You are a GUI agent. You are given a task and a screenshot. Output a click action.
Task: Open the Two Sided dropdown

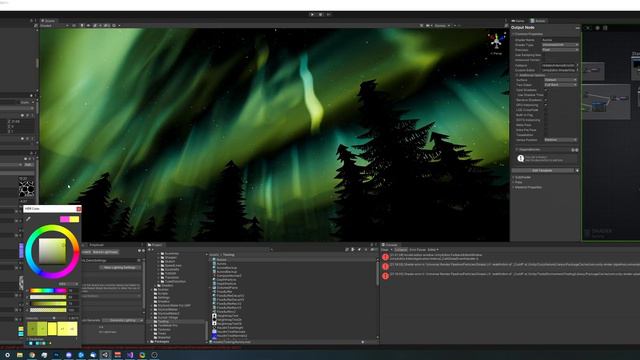[560, 85]
